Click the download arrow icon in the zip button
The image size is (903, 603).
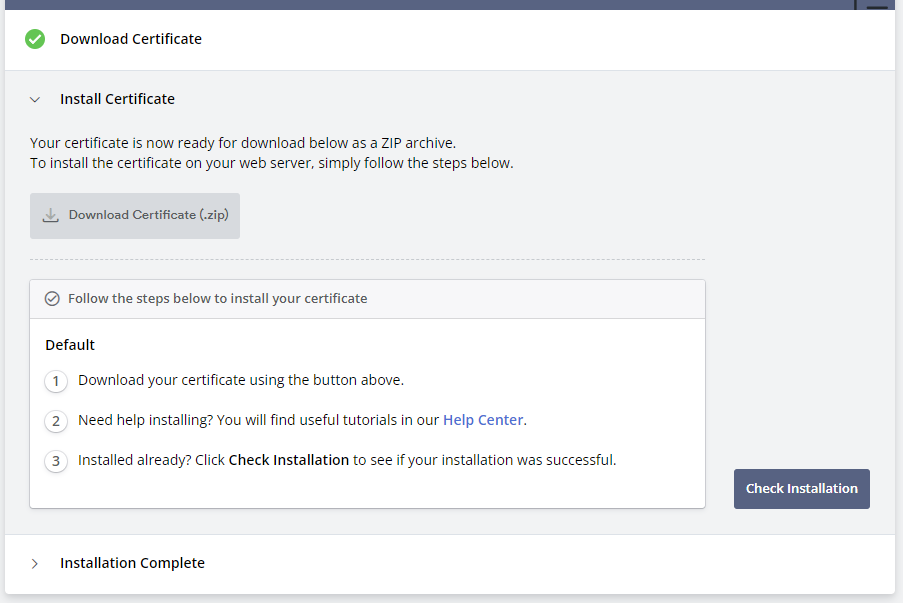51,215
